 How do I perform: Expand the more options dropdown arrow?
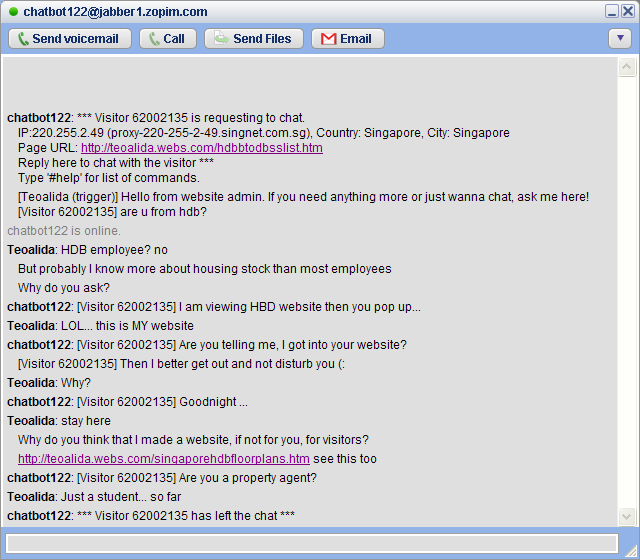click(620, 39)
